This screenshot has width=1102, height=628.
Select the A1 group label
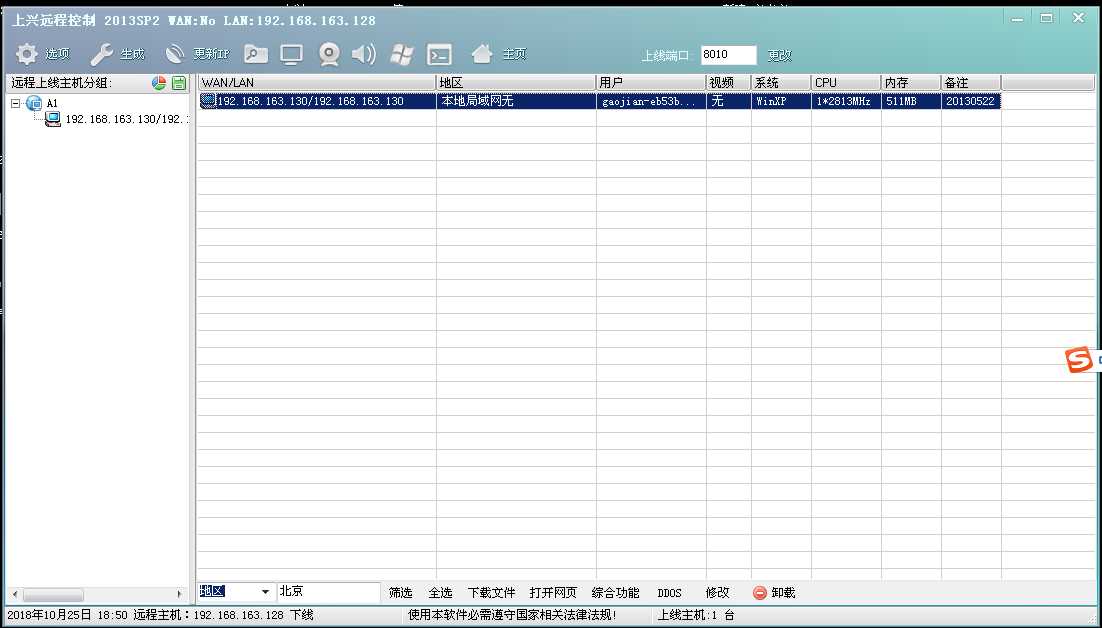(52, 103)
